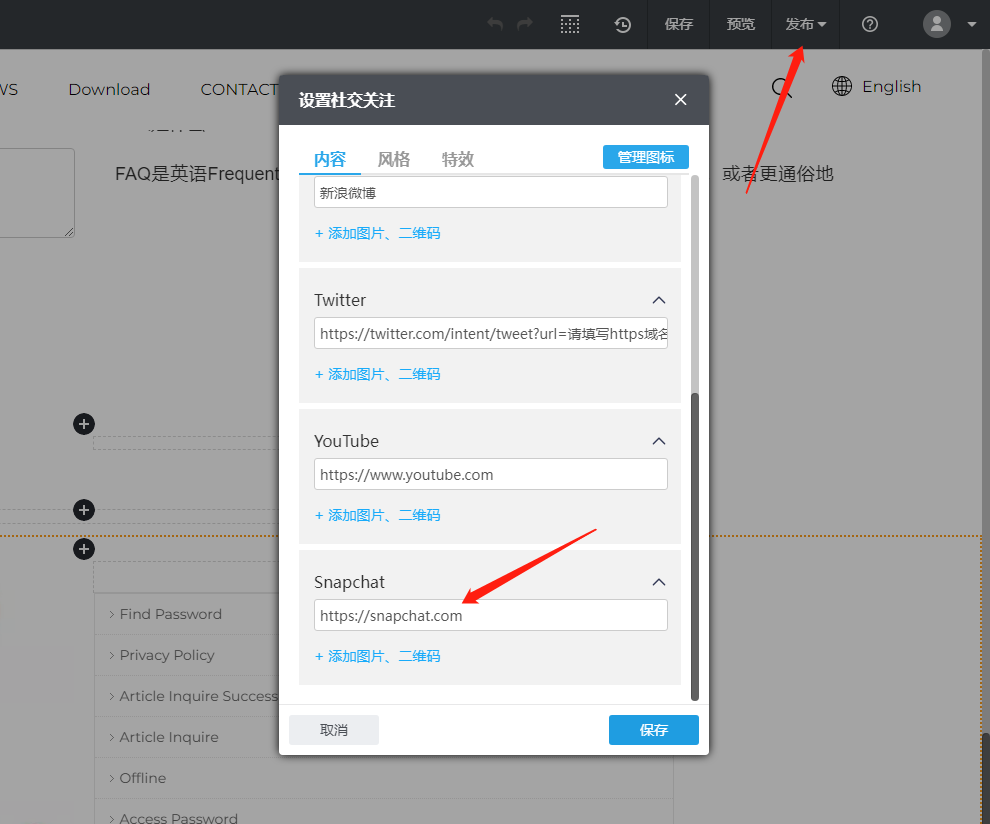This screenshot has height=824, width=990.
Task: Click the blue 保存 button in the dialog
Action: click(x=653, y=730)
